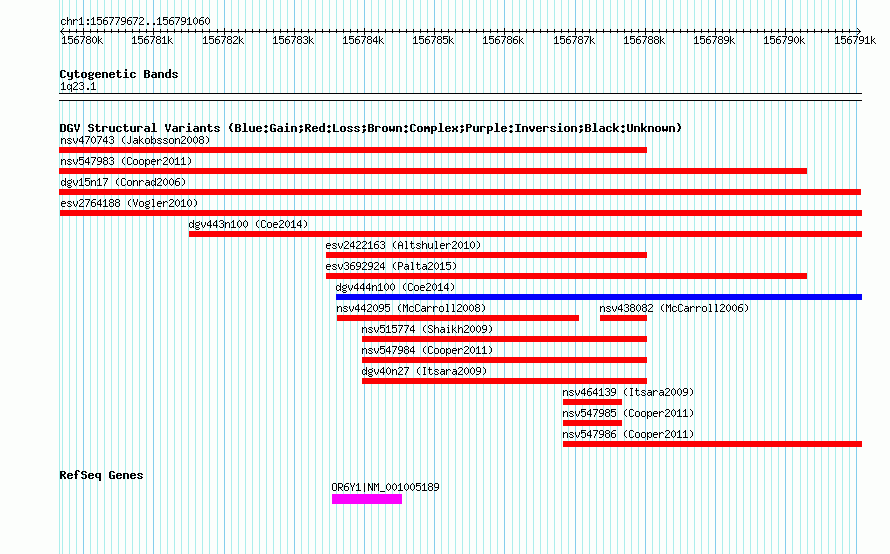Click the 156780k ruler position
890x554 pixels.
click(82, 40)
